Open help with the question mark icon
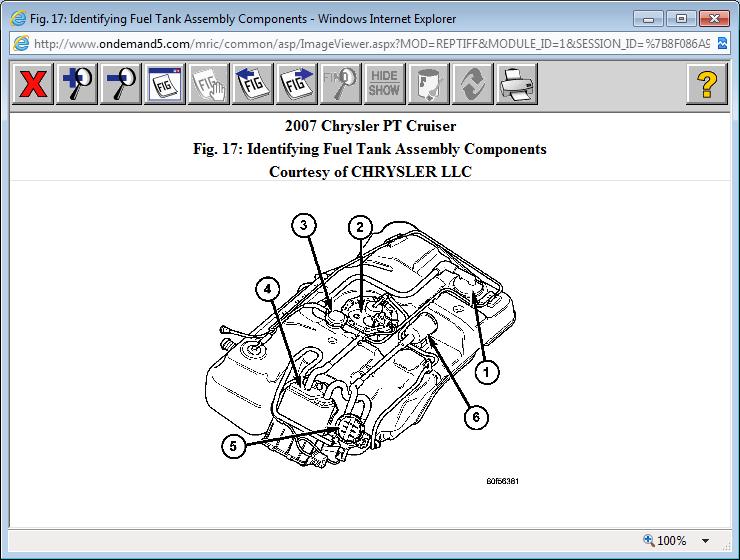The height and width of the screenshot is (560, 740). point(706,84)
